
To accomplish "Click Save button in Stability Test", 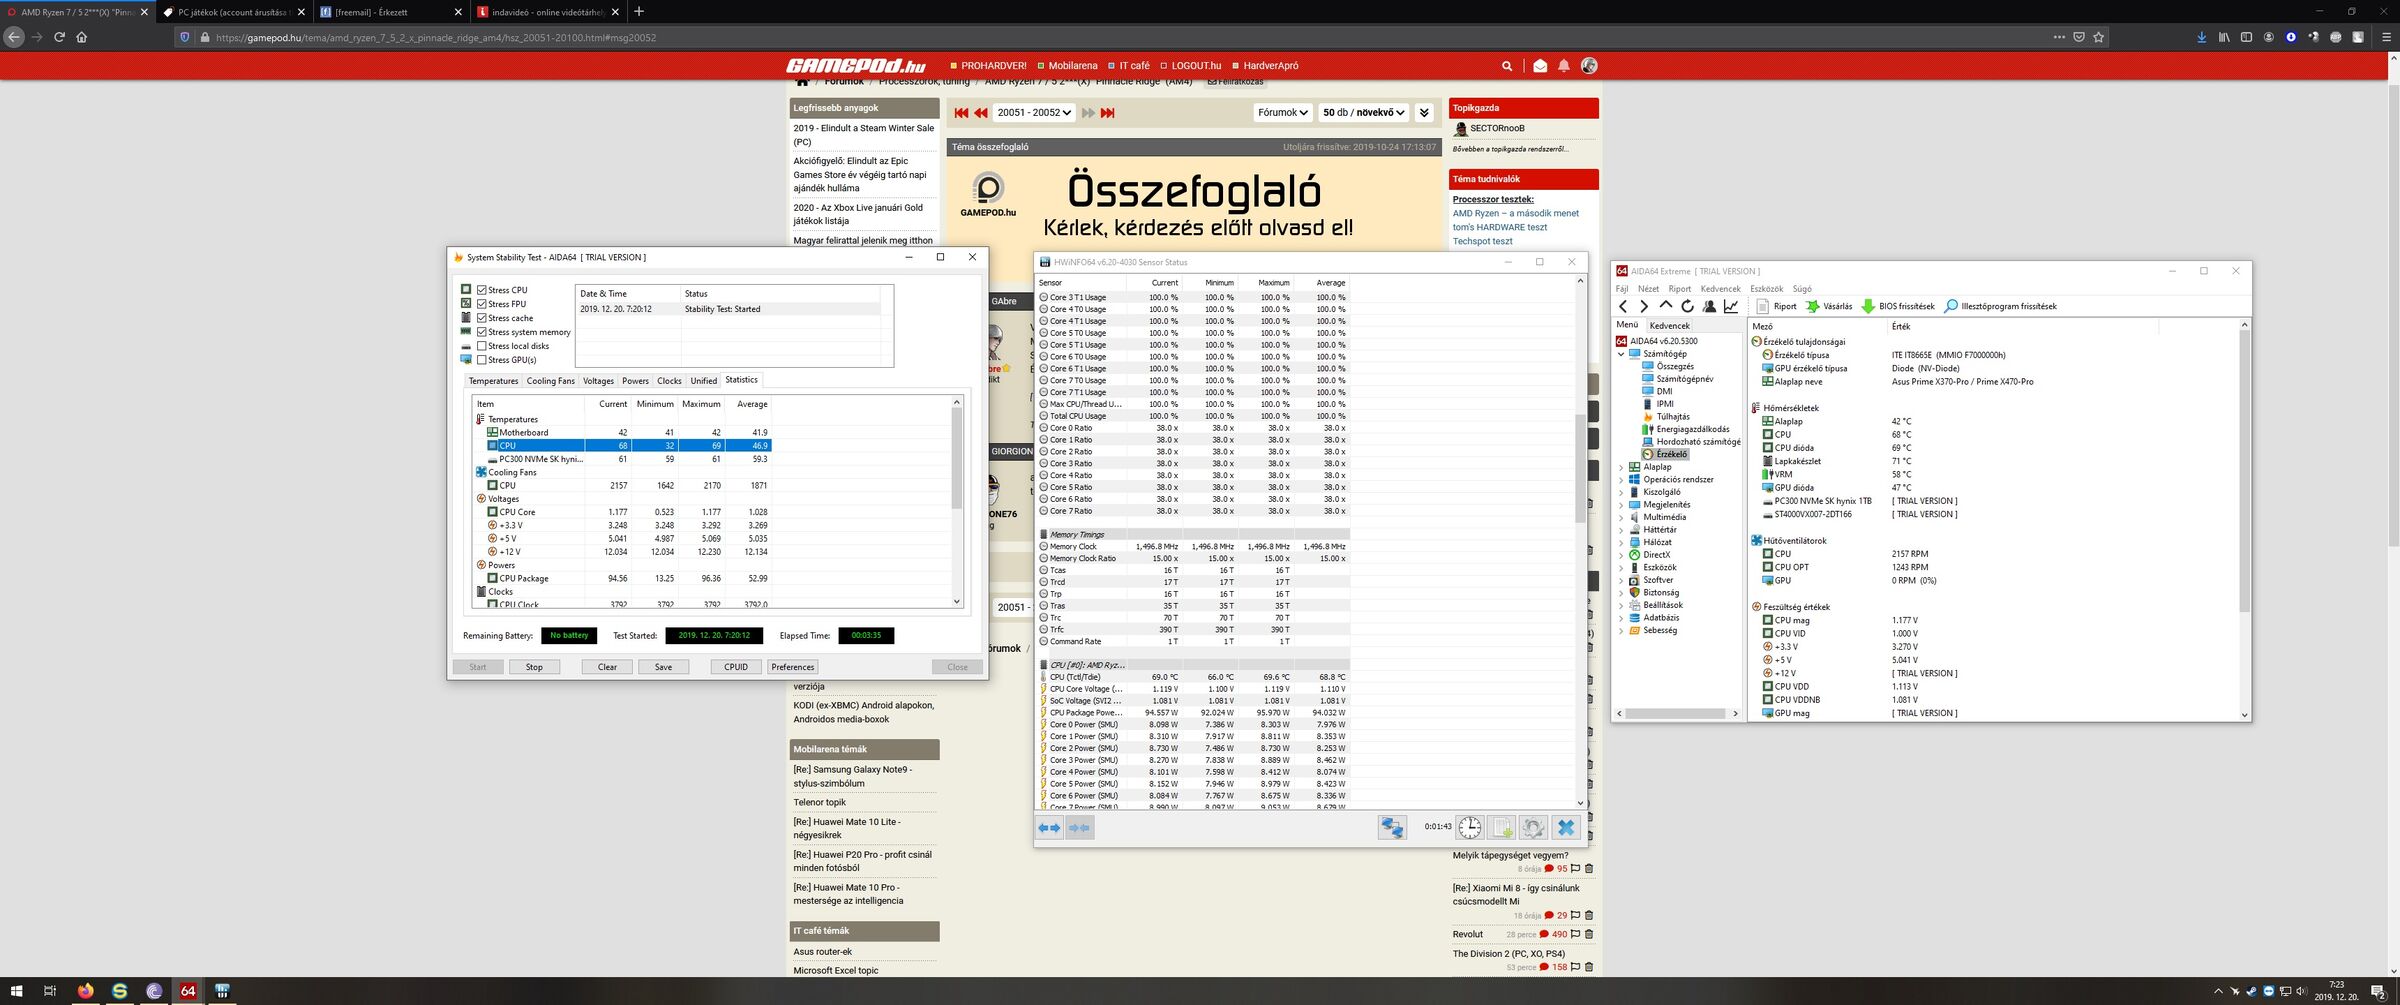I will tap(663, 667).
